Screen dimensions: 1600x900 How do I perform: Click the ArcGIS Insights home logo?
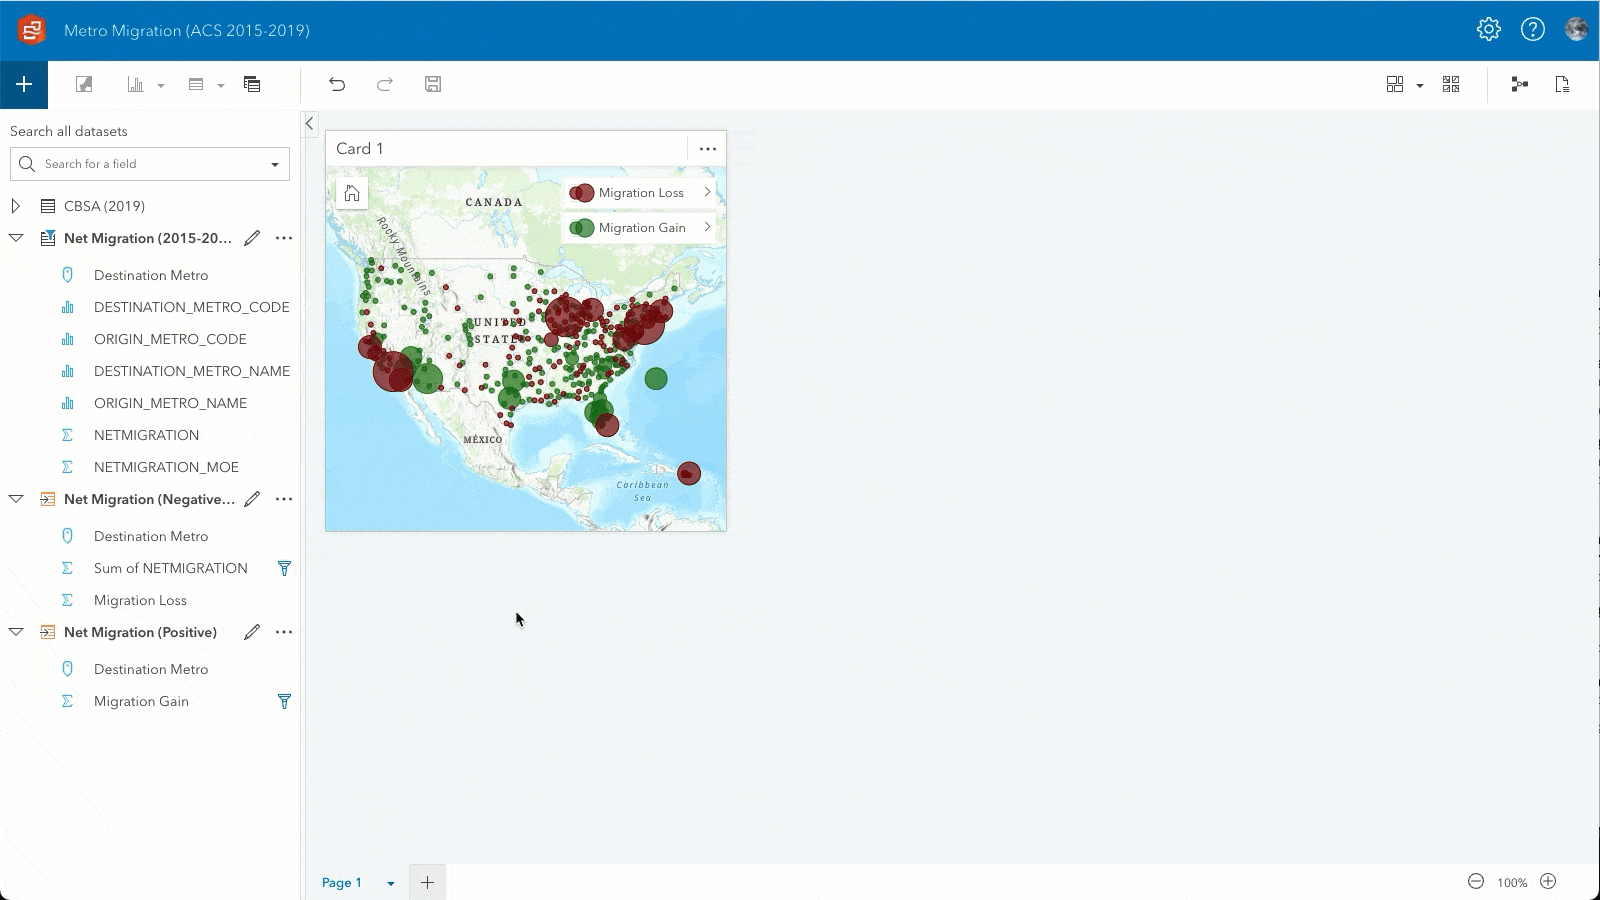click(x=31, y=30)
